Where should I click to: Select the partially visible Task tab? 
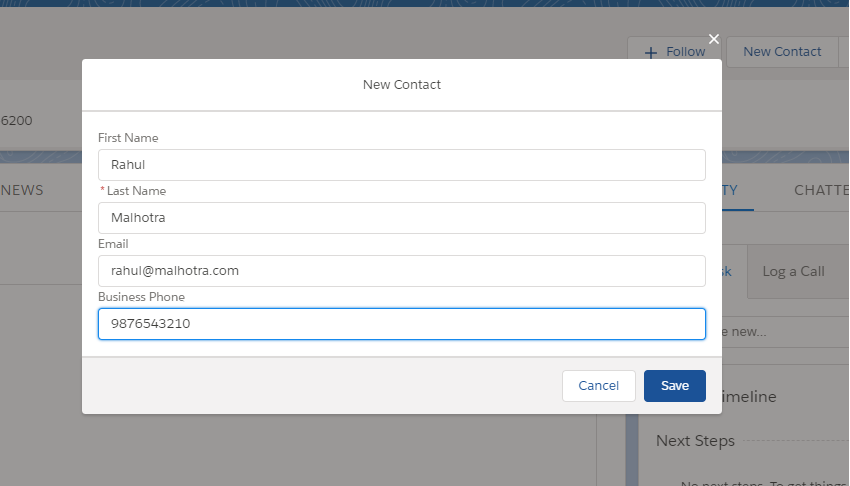(x=727, y=271)
